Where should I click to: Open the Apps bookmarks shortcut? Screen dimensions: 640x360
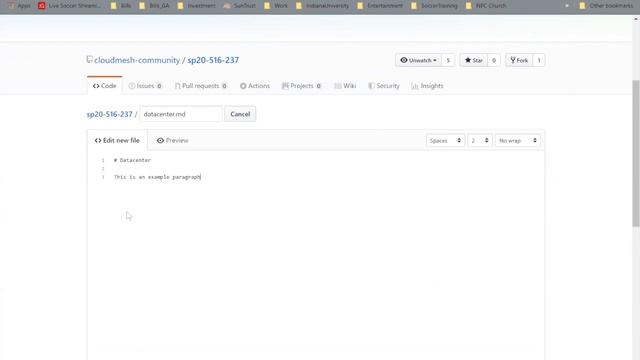19,6
